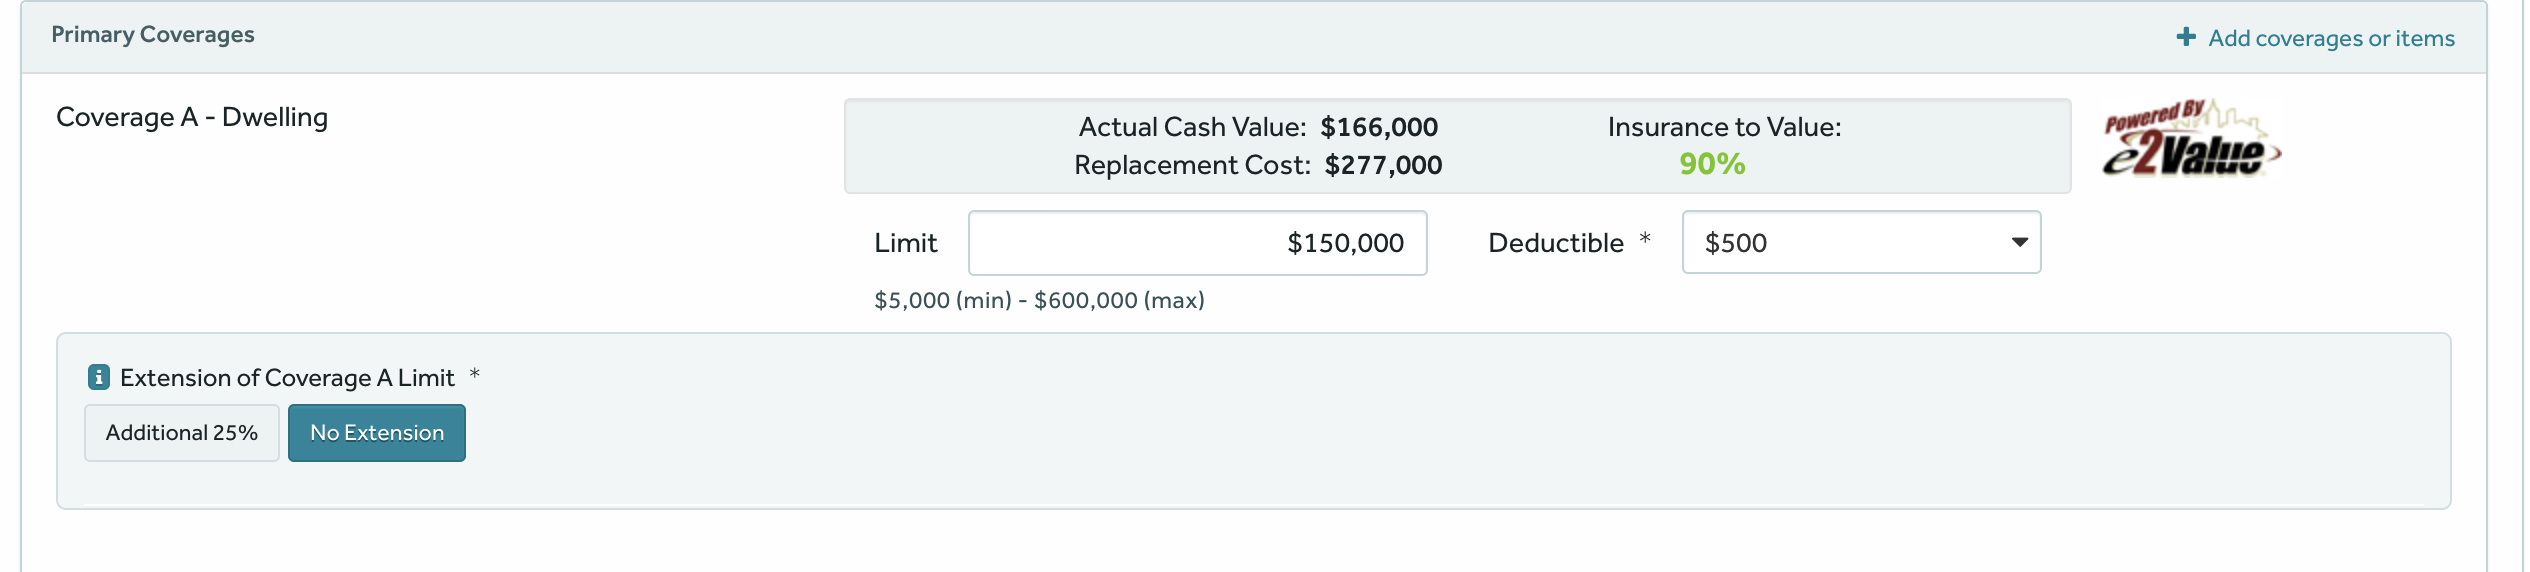Image resolution: width=2530 pixels, height=572 pixels.
Task: Click the 90% Insurance to Value figure
Action: click(1712, 164)
